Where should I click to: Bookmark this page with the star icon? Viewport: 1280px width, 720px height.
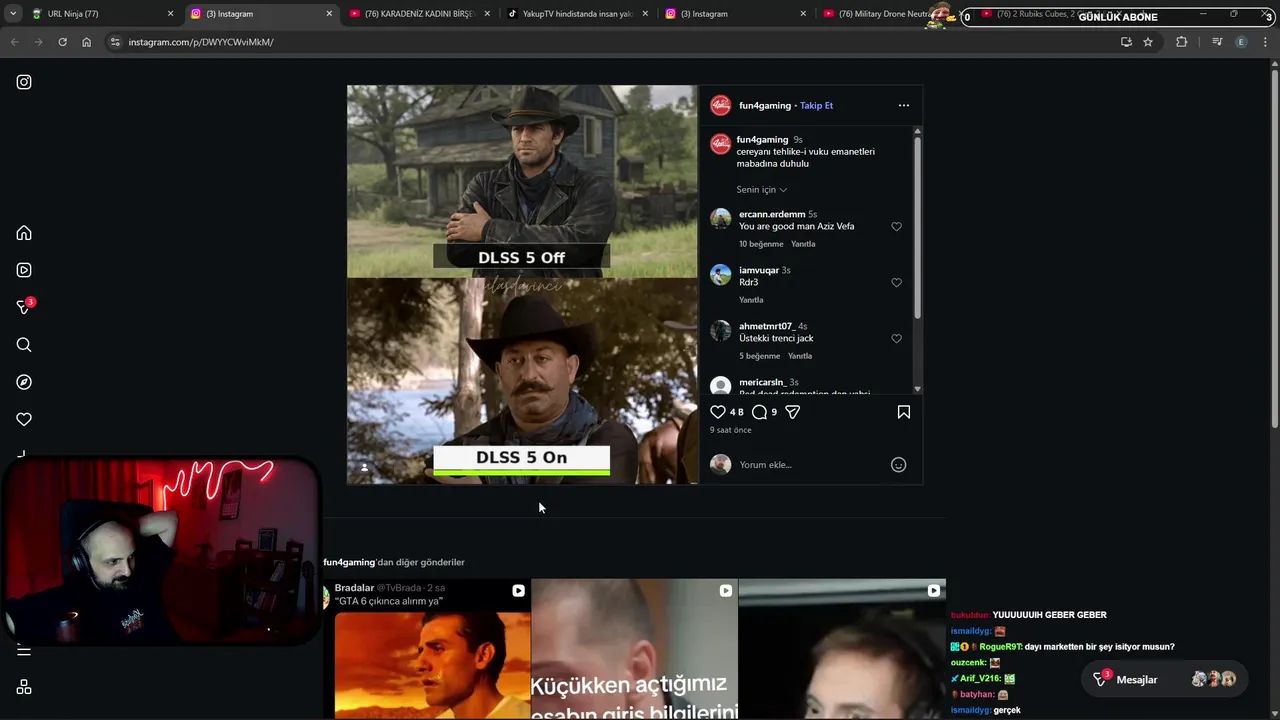pos(1148,42)
